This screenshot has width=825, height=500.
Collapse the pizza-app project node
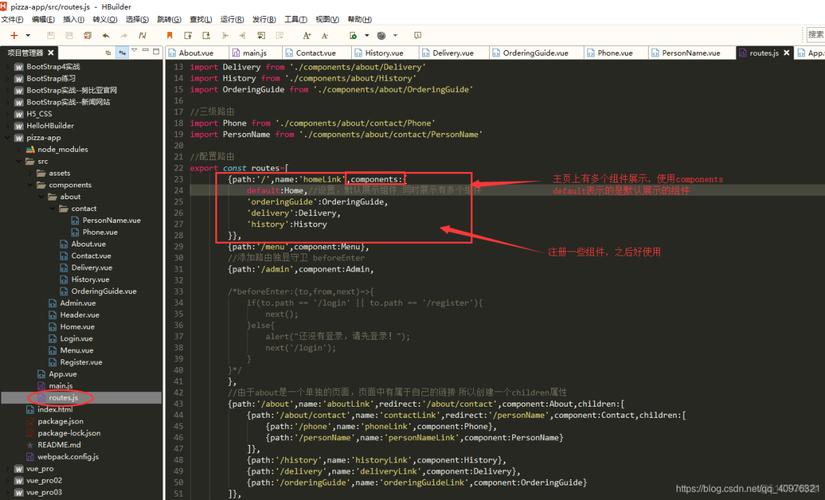pos(7,138)
